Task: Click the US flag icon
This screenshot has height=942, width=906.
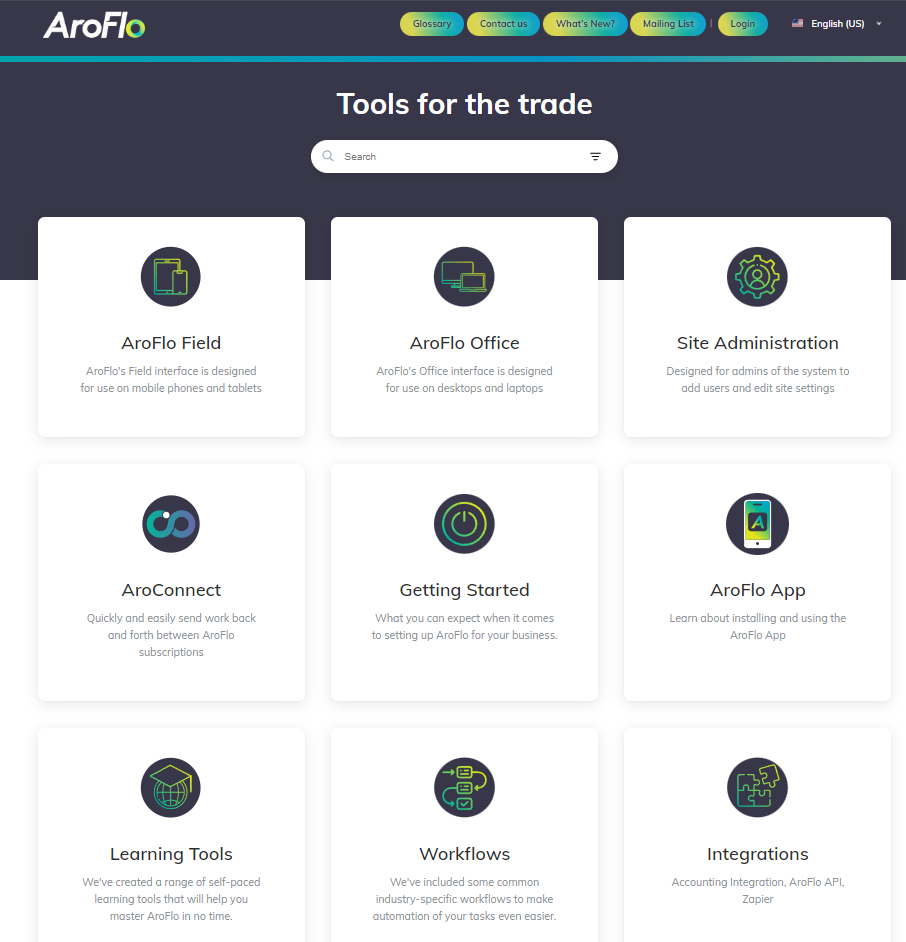Action: point(797,23)
